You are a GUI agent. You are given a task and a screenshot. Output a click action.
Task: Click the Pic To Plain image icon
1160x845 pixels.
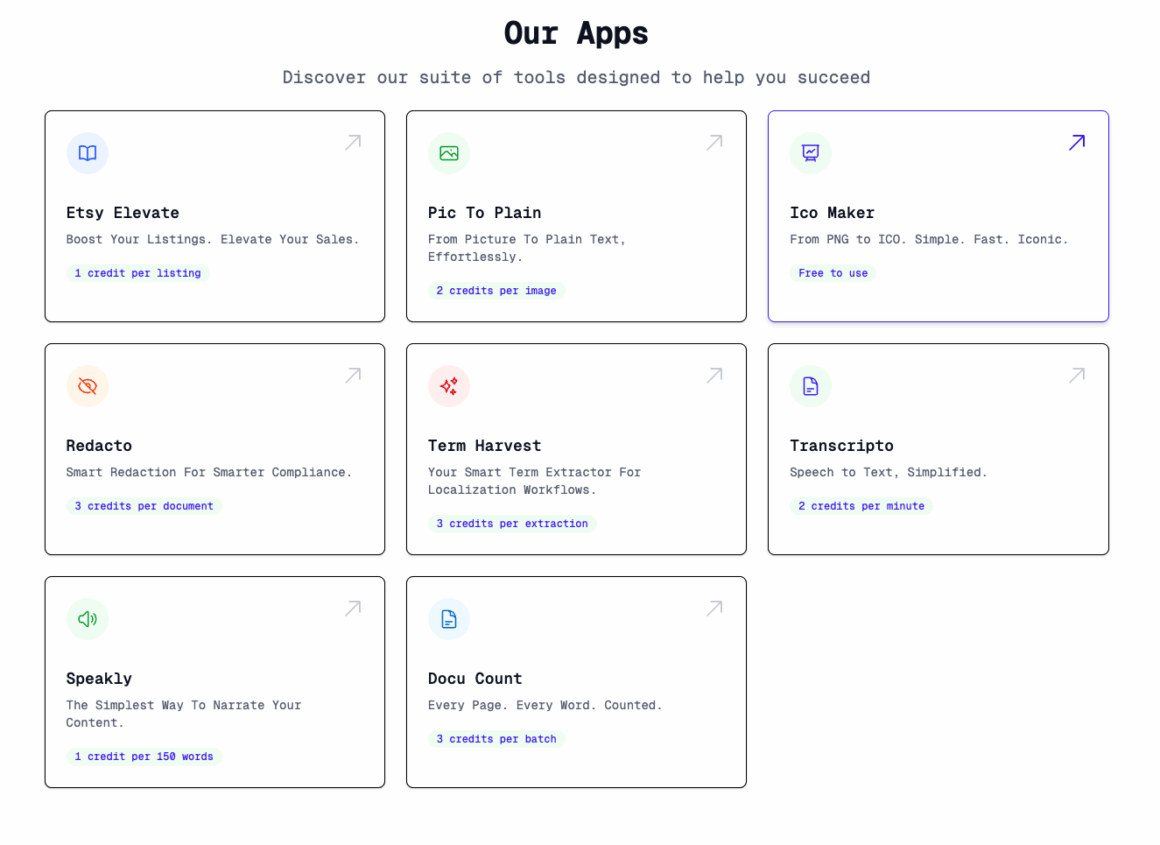point(449,153)
